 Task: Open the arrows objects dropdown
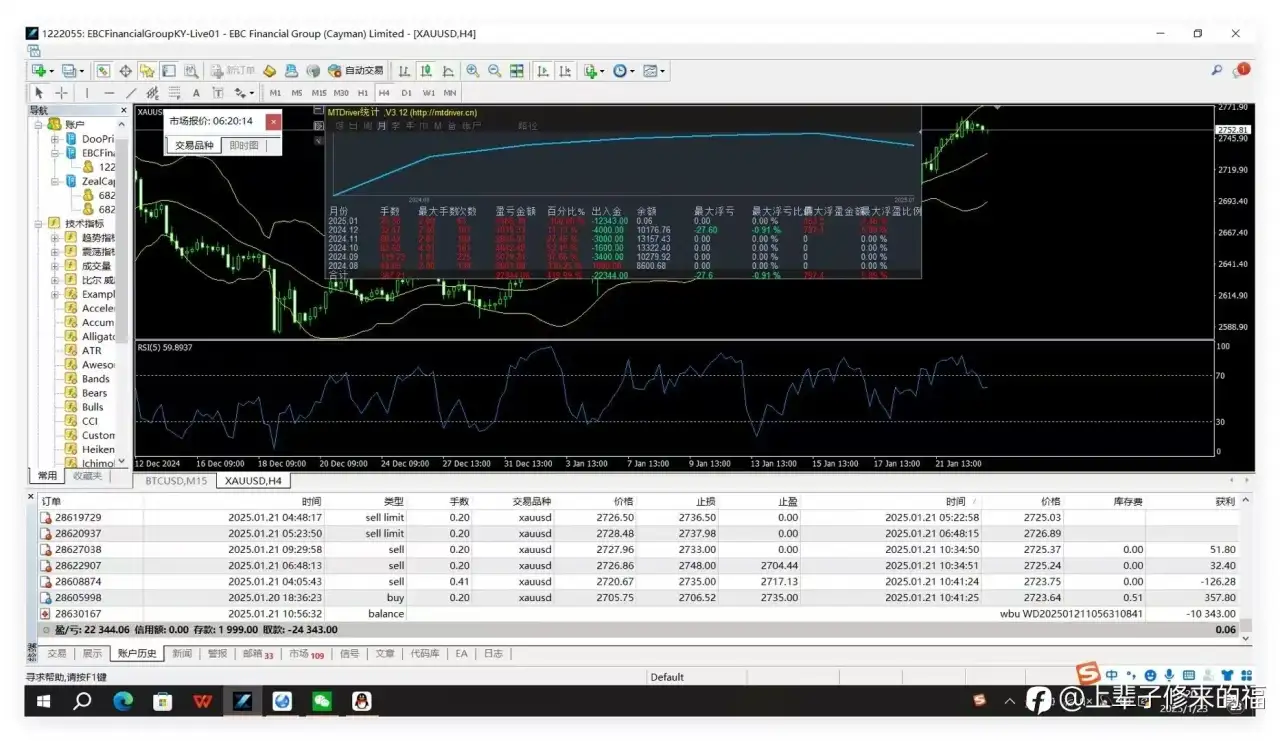tap(243, 93)
